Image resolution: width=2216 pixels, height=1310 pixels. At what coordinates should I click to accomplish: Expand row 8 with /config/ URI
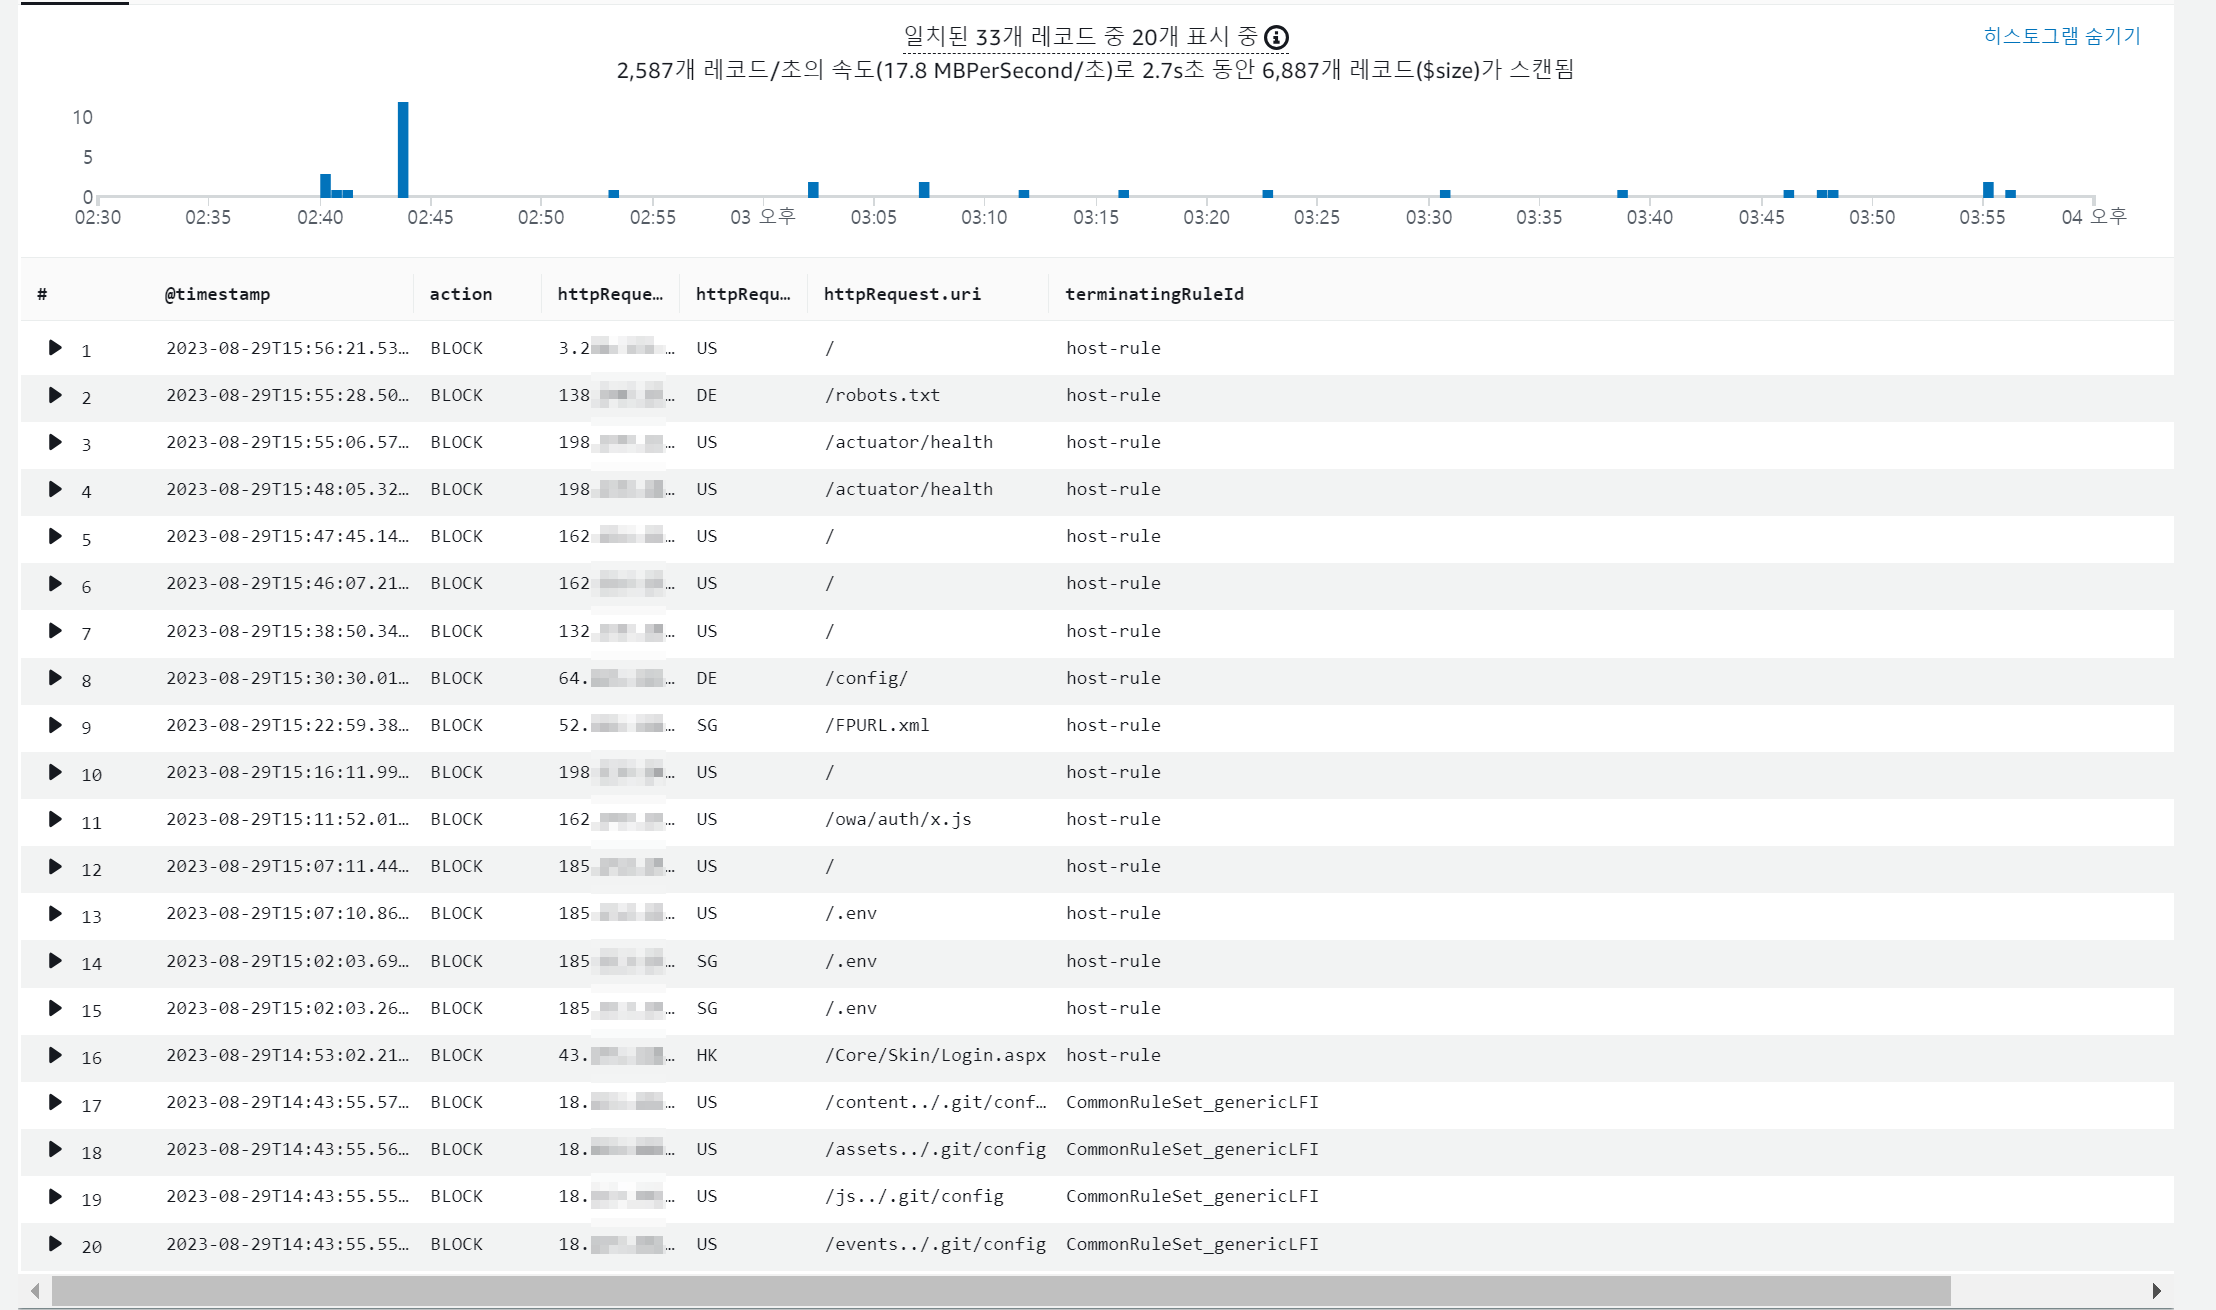tap(55, 678)
